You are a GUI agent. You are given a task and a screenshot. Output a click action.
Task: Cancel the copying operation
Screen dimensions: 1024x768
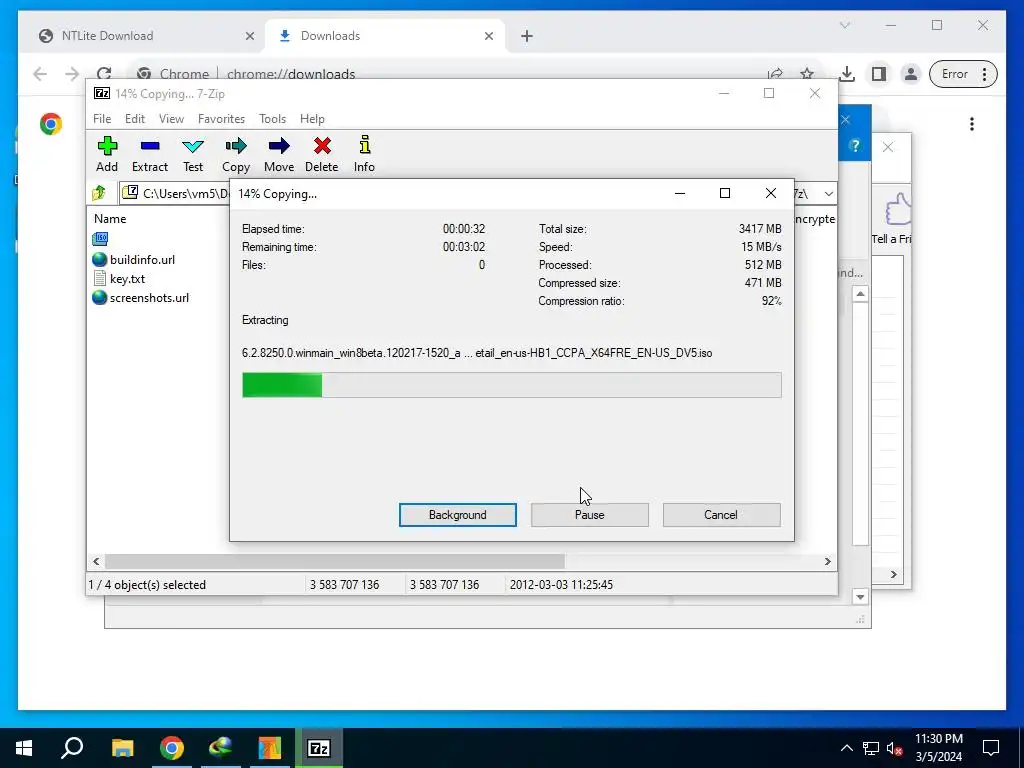click(721, 515)
